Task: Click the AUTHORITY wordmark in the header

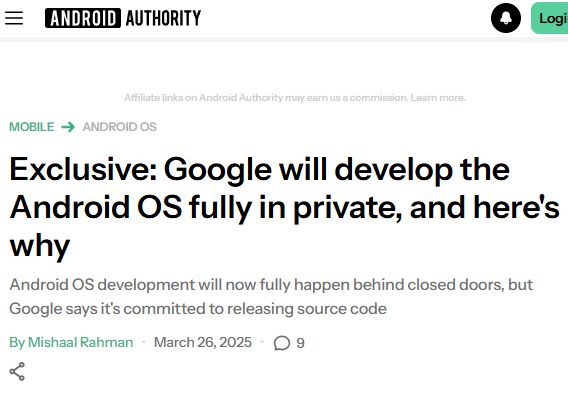Action: pos(163,18)
